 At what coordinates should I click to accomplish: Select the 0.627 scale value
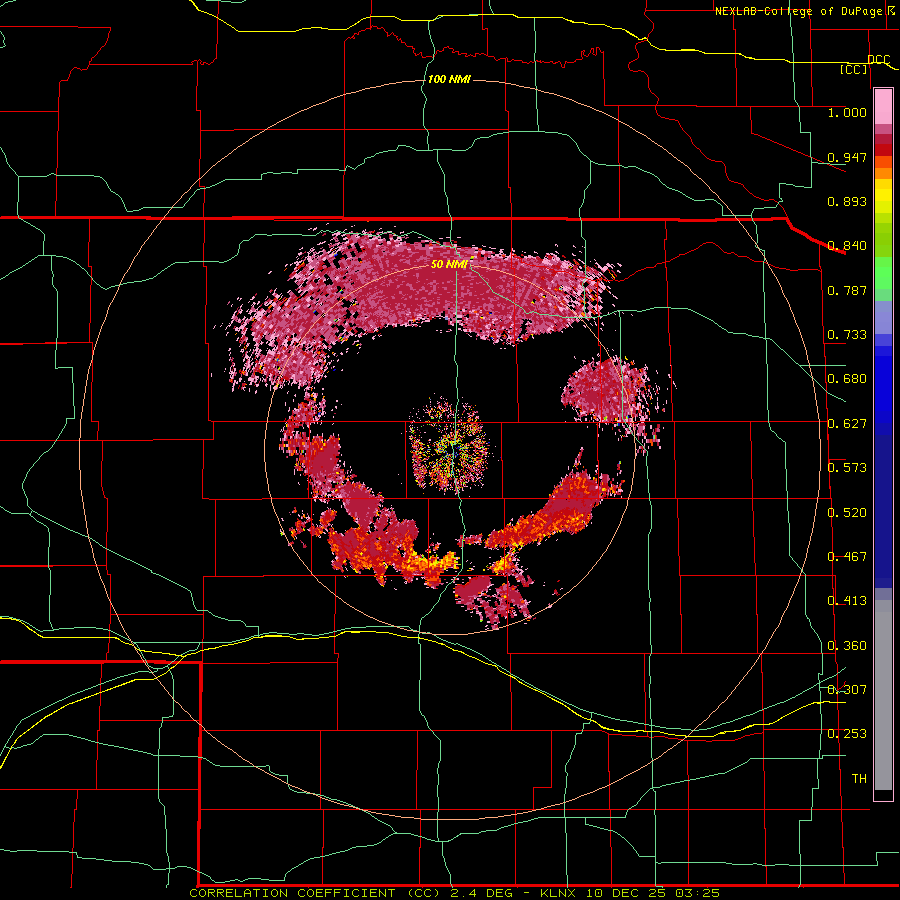click(847, 424)
